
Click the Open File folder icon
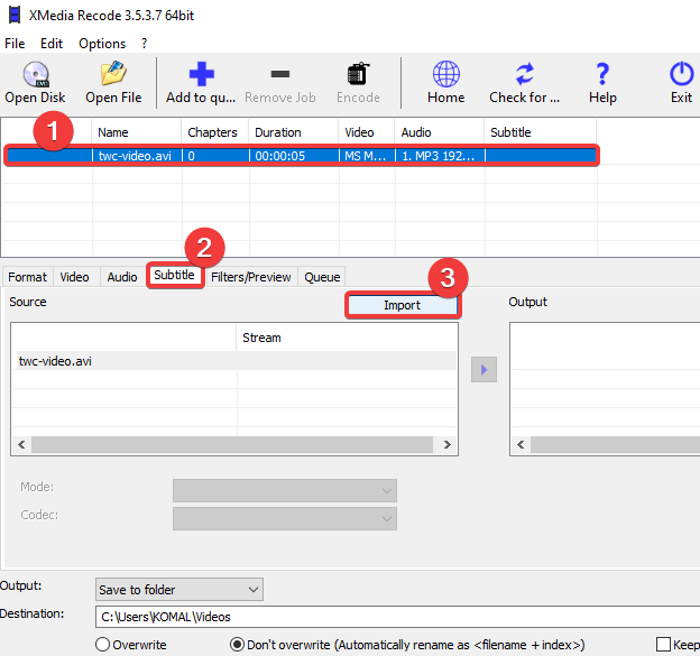[113, 75]
